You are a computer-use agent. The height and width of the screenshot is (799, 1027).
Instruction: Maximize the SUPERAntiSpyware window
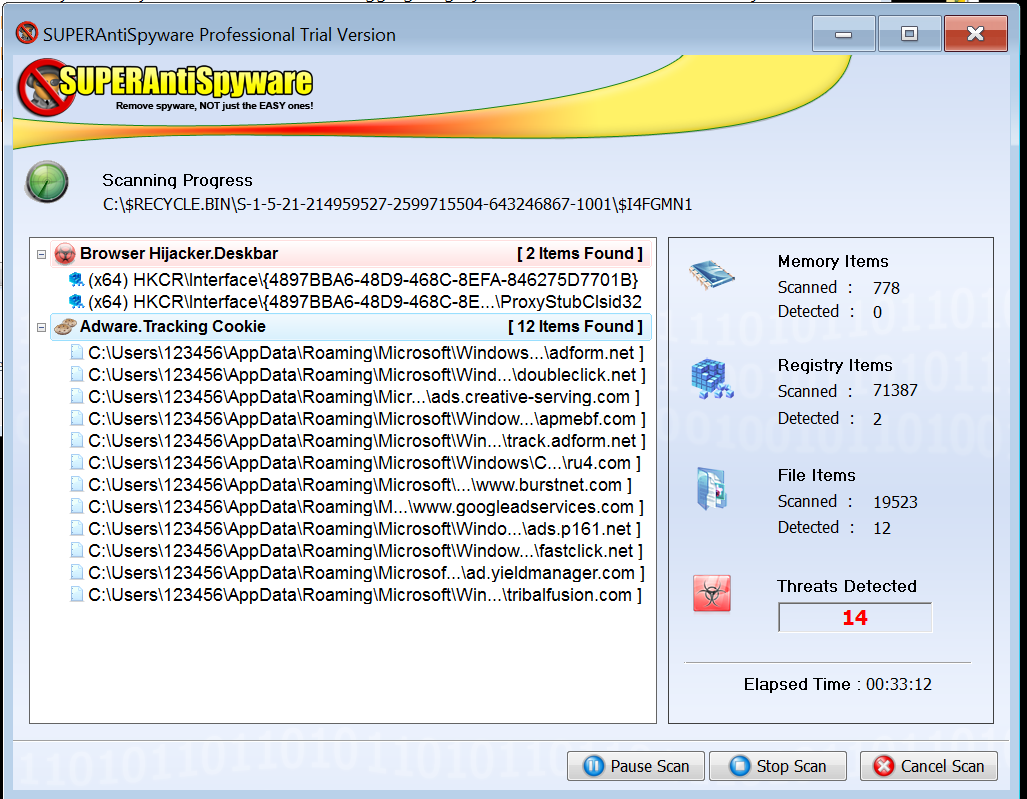pos(909,33)
